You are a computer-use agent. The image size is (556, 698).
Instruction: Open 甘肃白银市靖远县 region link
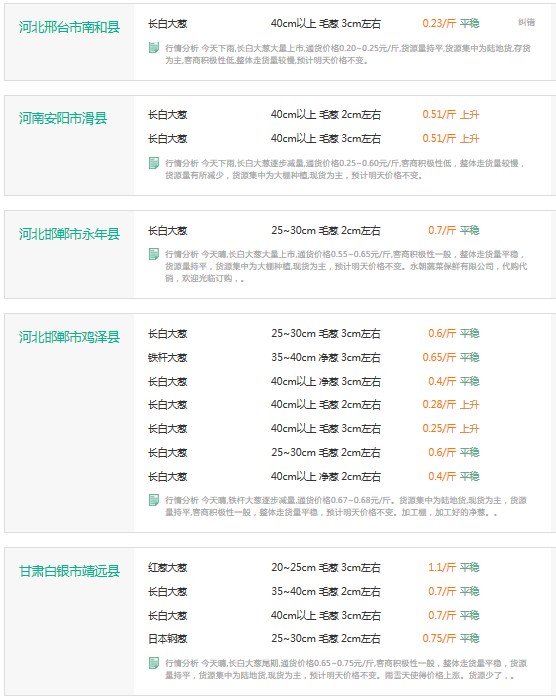(69, 571)
